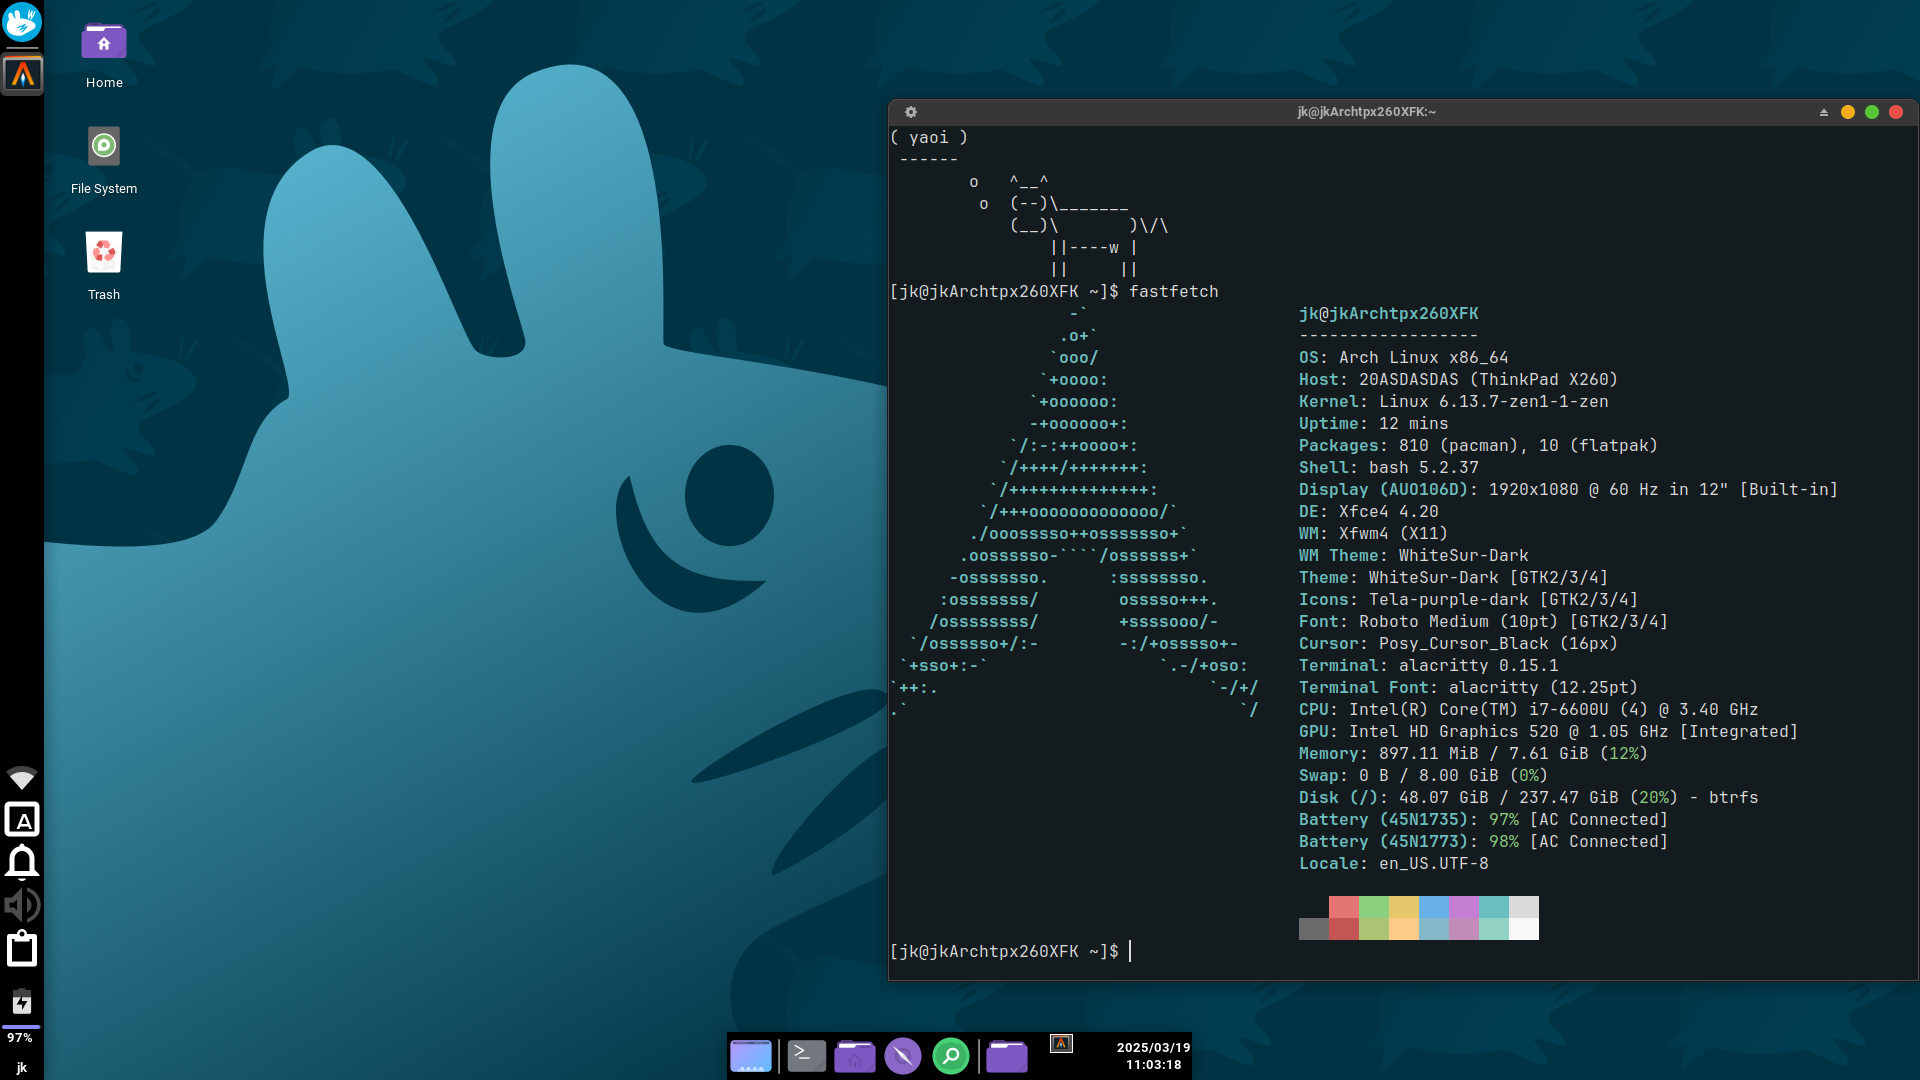Image resolution: width=1920 pixels, height=1080 pixels.
Task: Open the application finder search icon
Action: tap(951, 1056)
